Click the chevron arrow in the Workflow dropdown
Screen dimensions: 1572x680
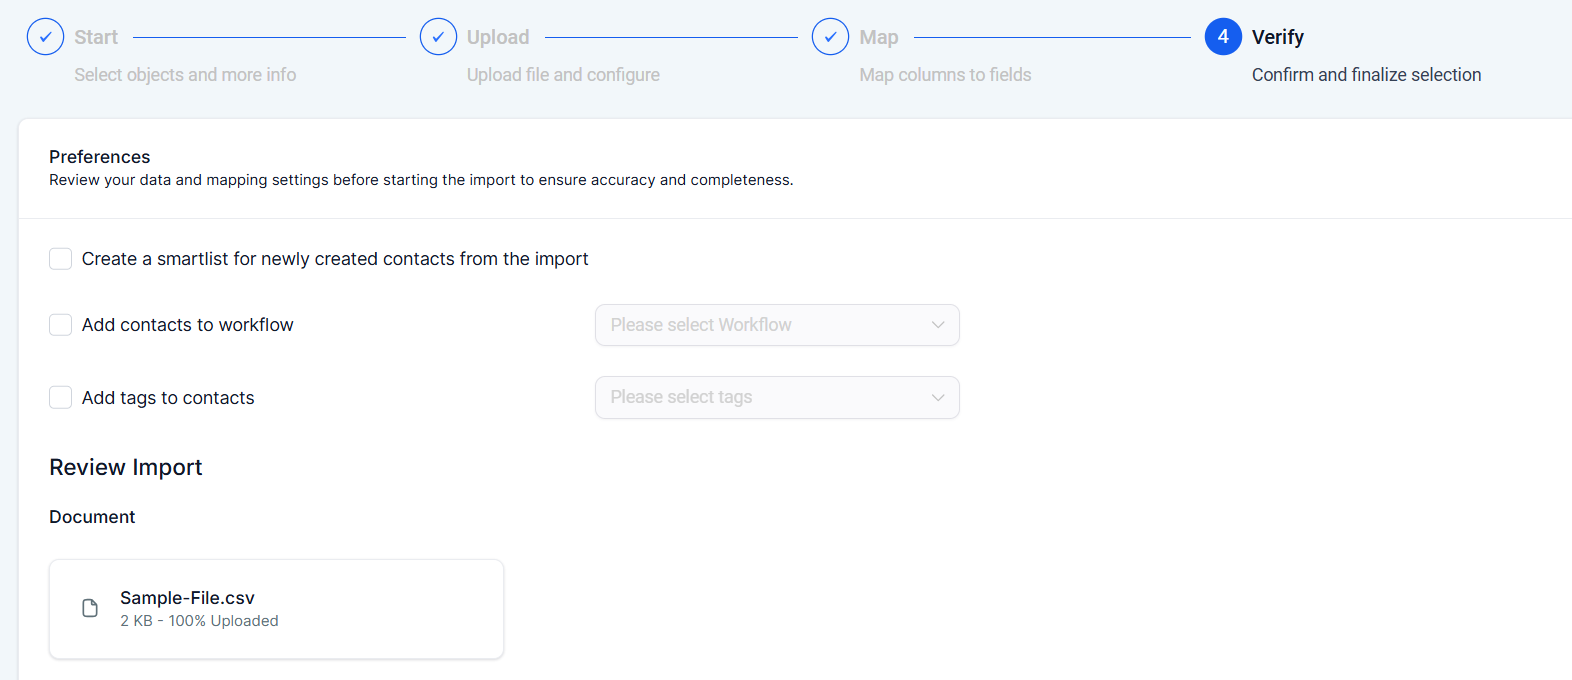[x=937, y=325]
